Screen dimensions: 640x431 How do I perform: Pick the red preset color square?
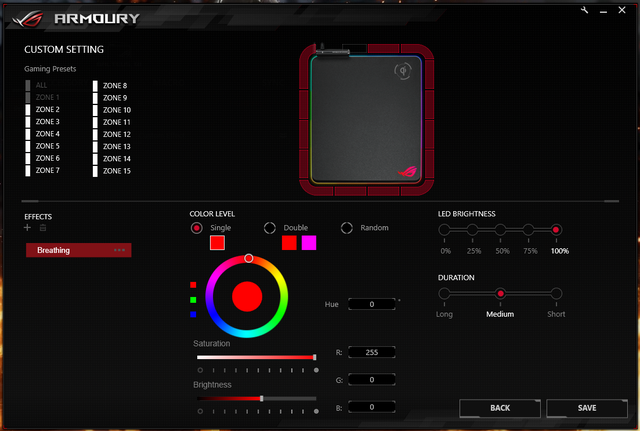point(192,285)
